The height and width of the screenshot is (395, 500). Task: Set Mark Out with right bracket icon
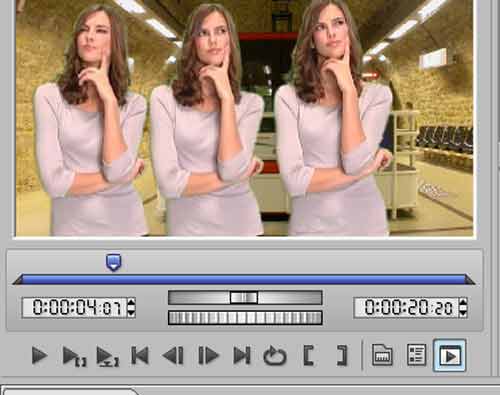pos(342,355)
